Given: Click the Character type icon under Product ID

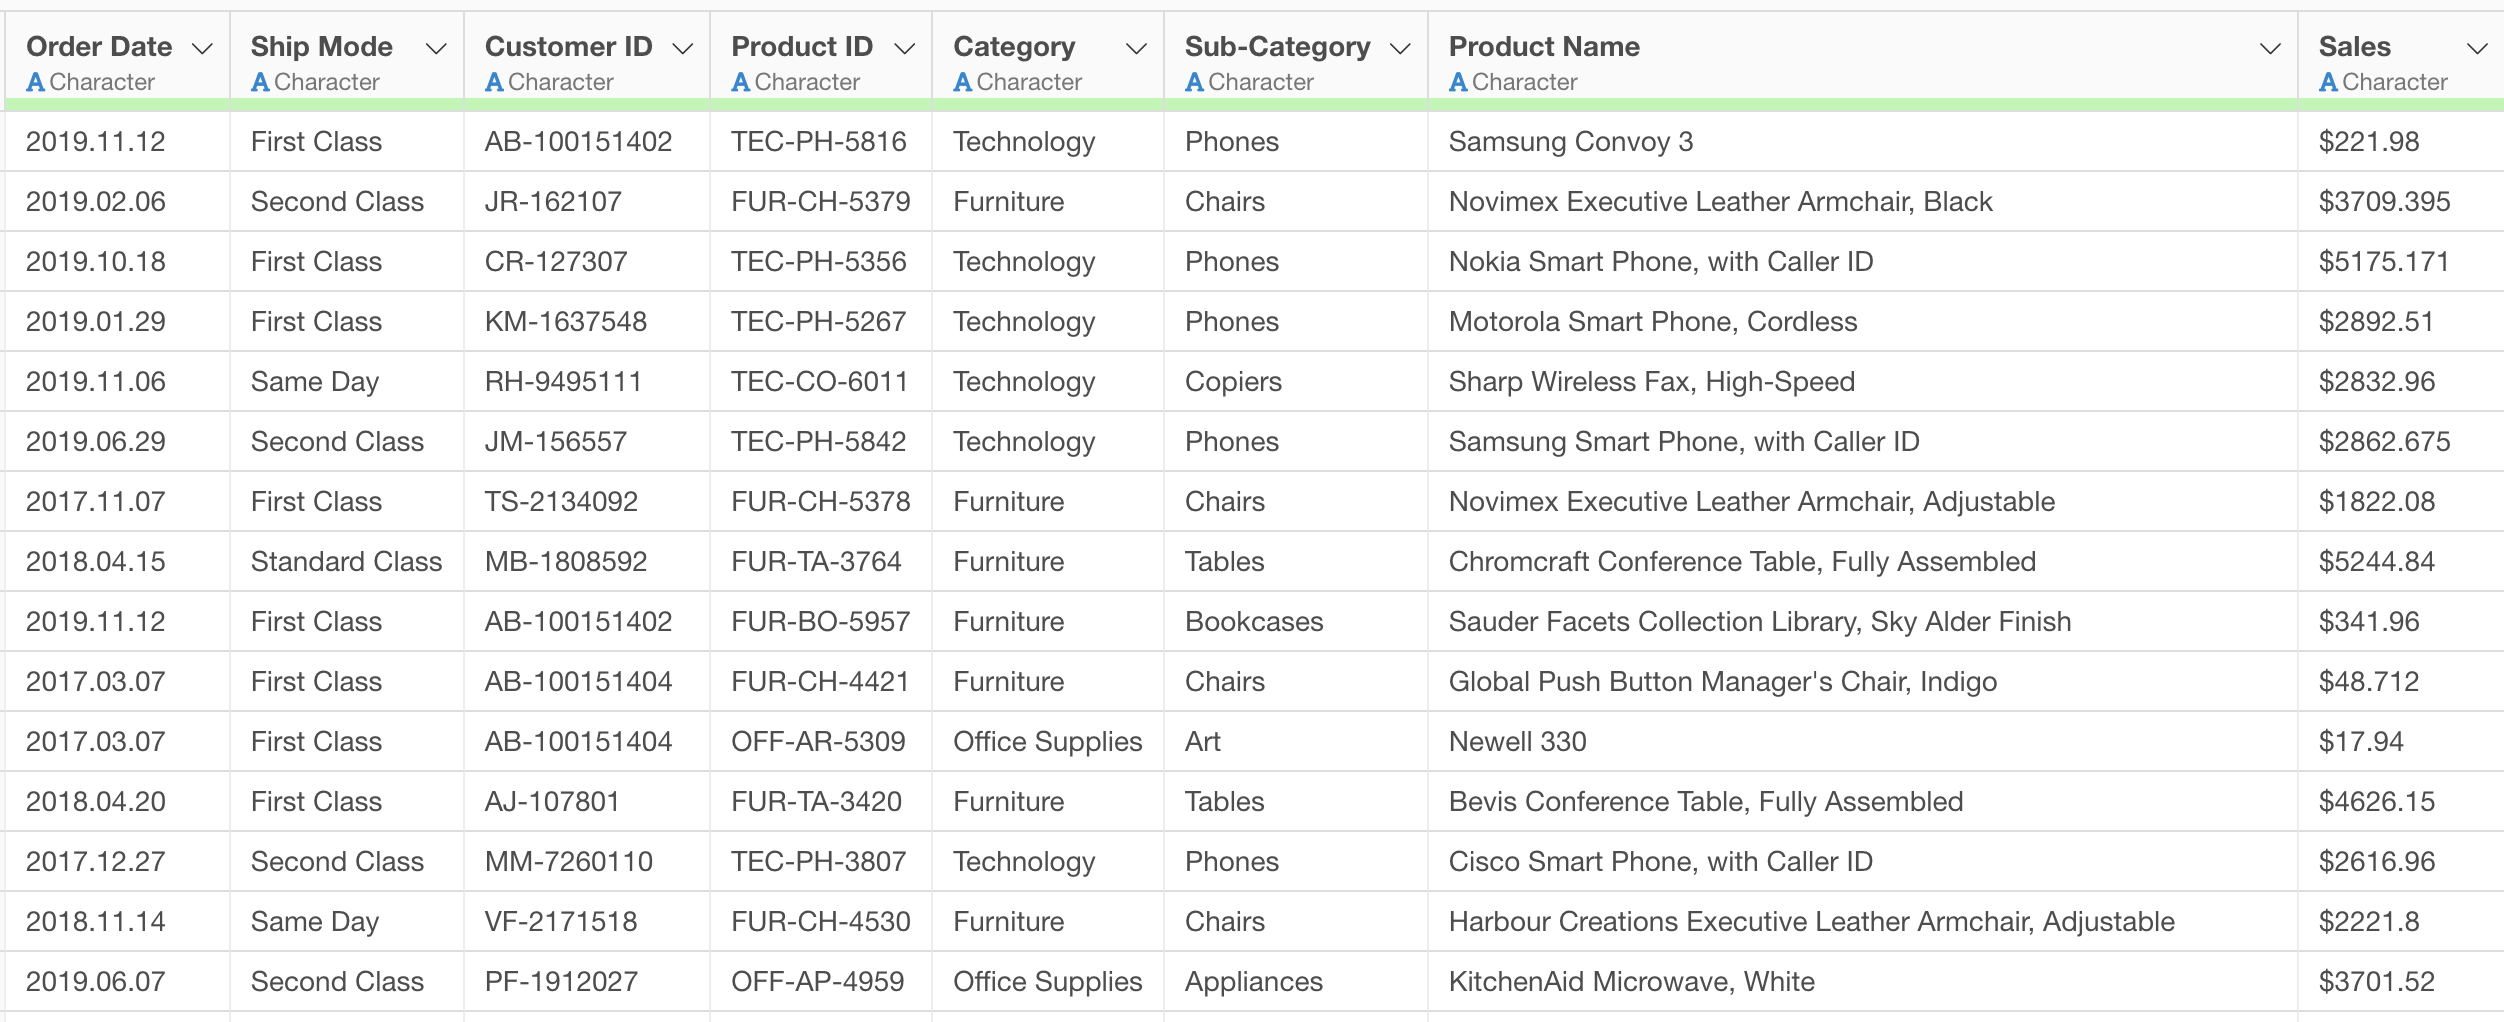Looking at the screenshot, I should (x=741, y=83).
